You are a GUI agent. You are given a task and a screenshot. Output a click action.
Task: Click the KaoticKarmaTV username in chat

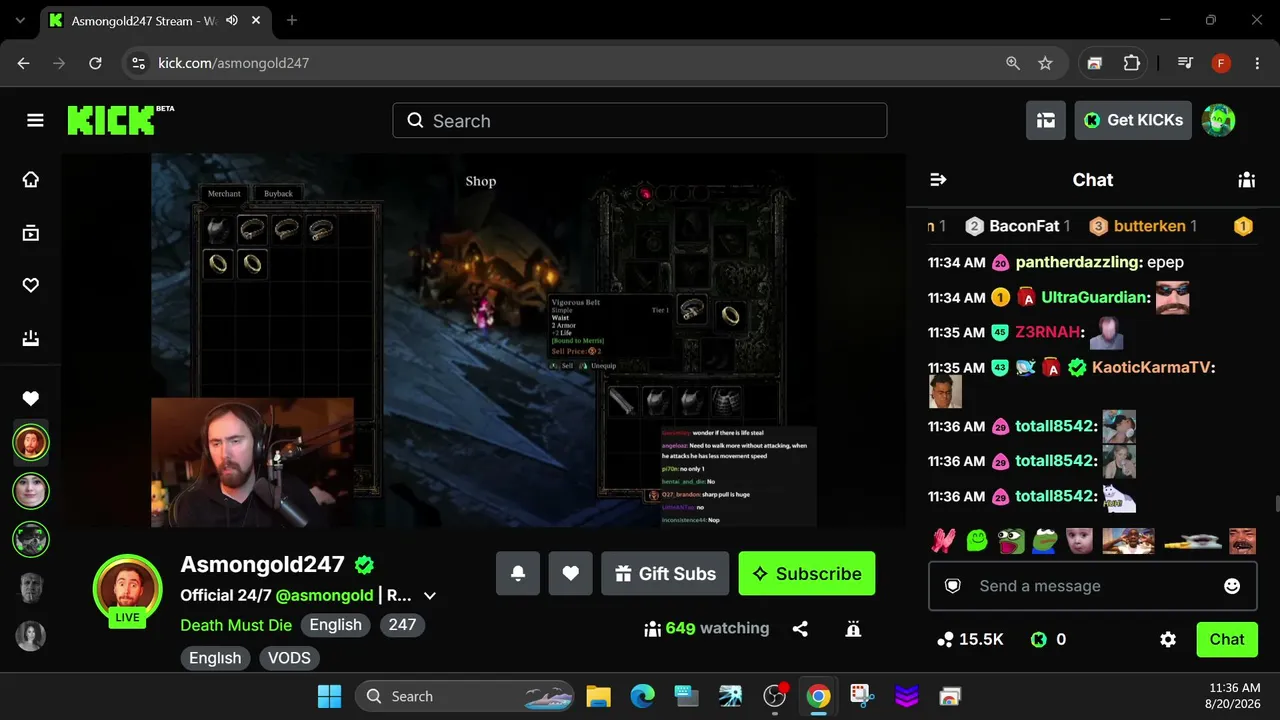pyautogui.click(x=1153, y=367)
